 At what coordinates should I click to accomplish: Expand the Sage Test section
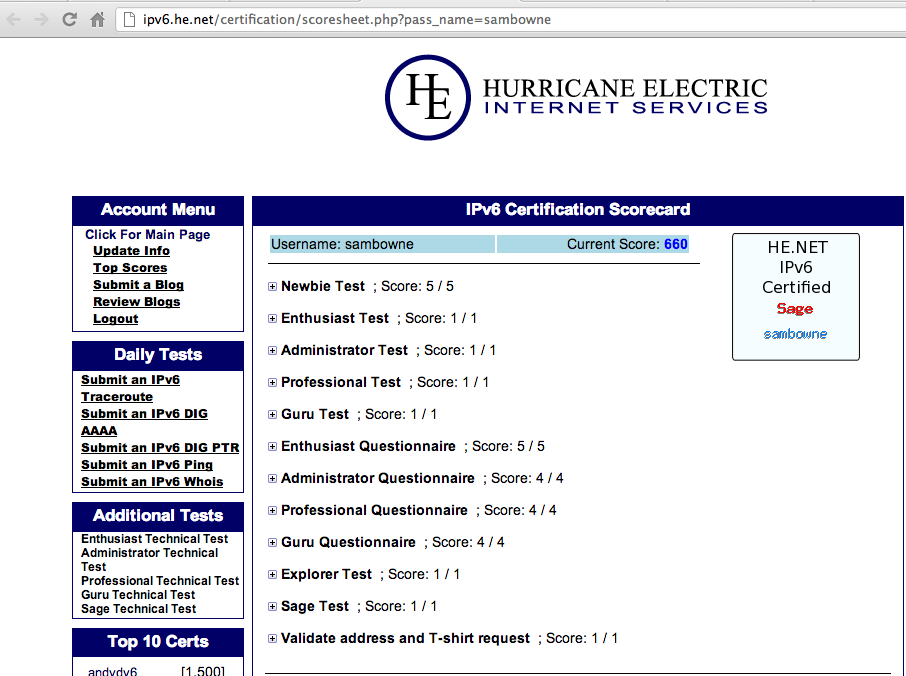(x=272, y=607)
